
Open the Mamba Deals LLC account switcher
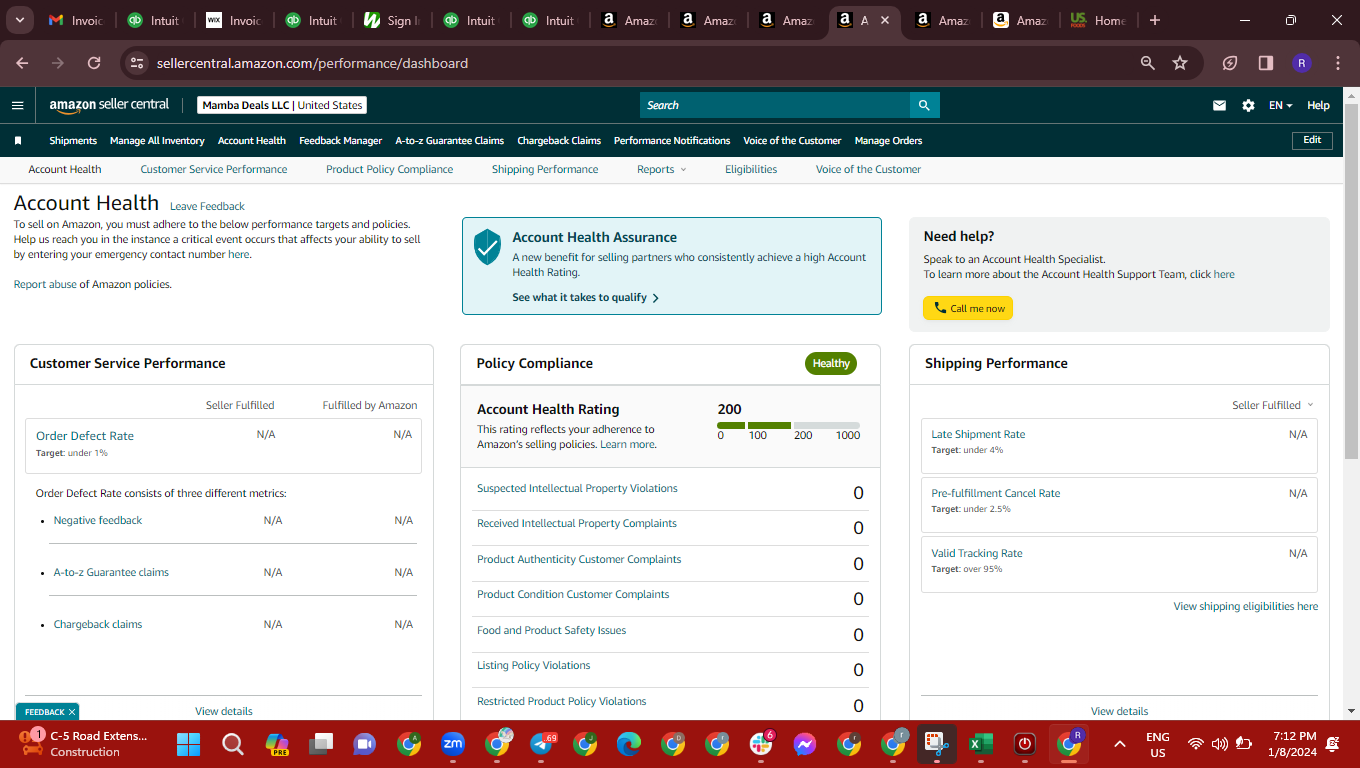282,105
